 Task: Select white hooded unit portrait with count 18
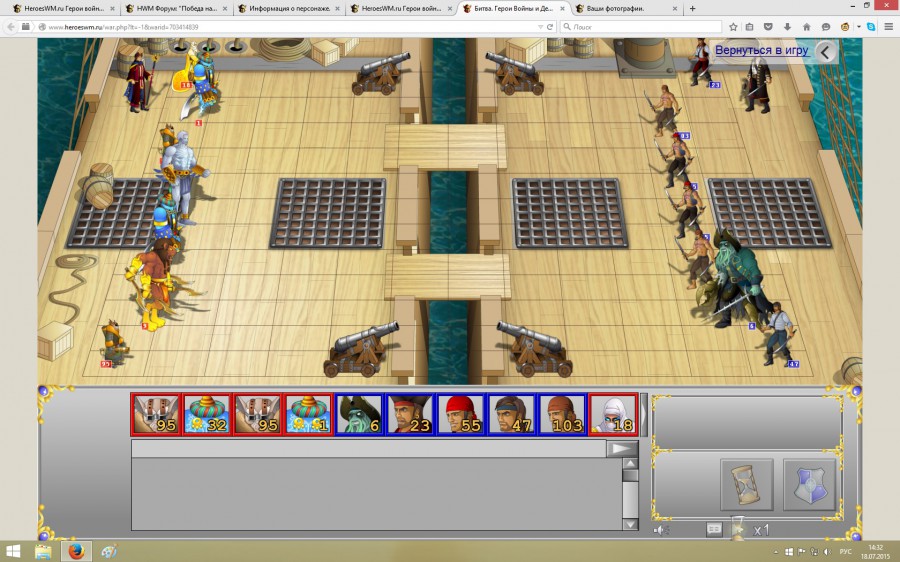[613, 413]
